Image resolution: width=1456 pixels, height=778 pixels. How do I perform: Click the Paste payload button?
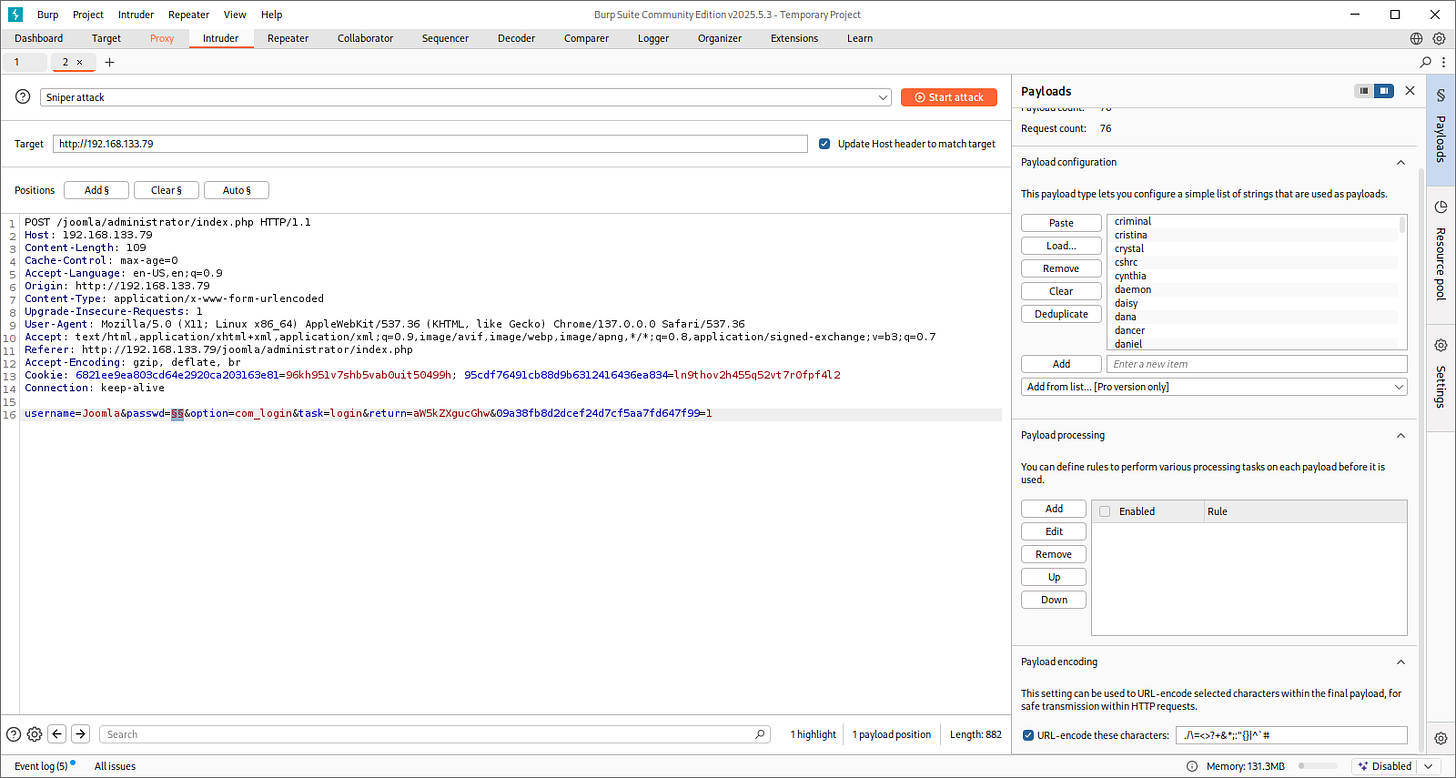click(1061, 223)
